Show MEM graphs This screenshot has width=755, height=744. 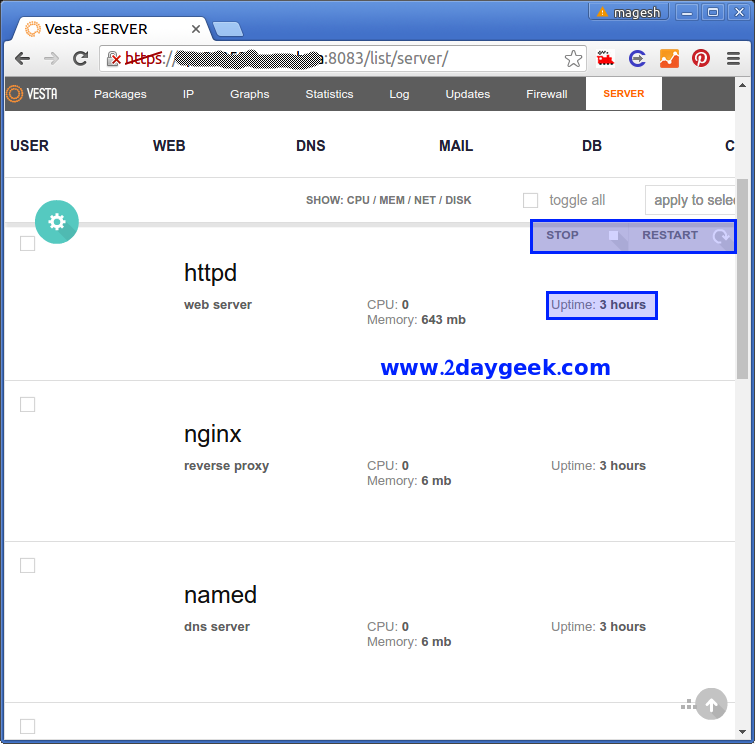[392, 200]
